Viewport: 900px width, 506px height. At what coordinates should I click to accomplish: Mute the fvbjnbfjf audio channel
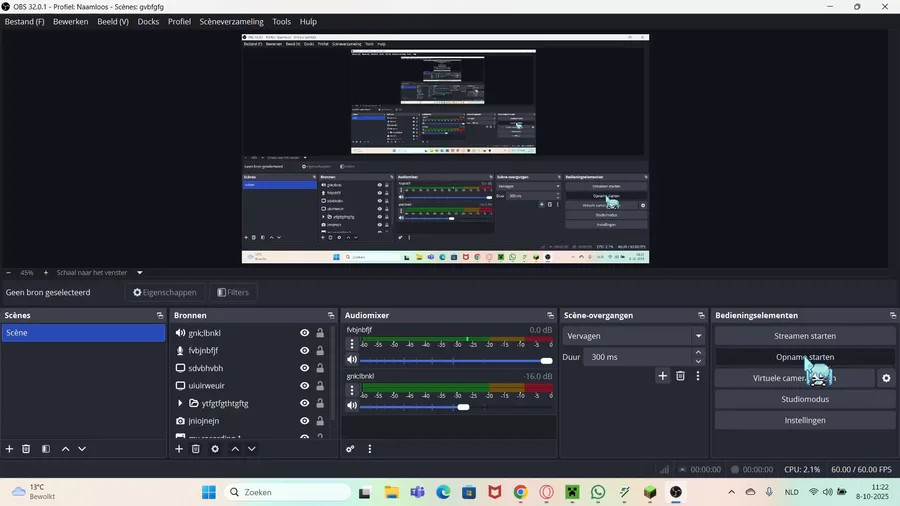point(352,360)
